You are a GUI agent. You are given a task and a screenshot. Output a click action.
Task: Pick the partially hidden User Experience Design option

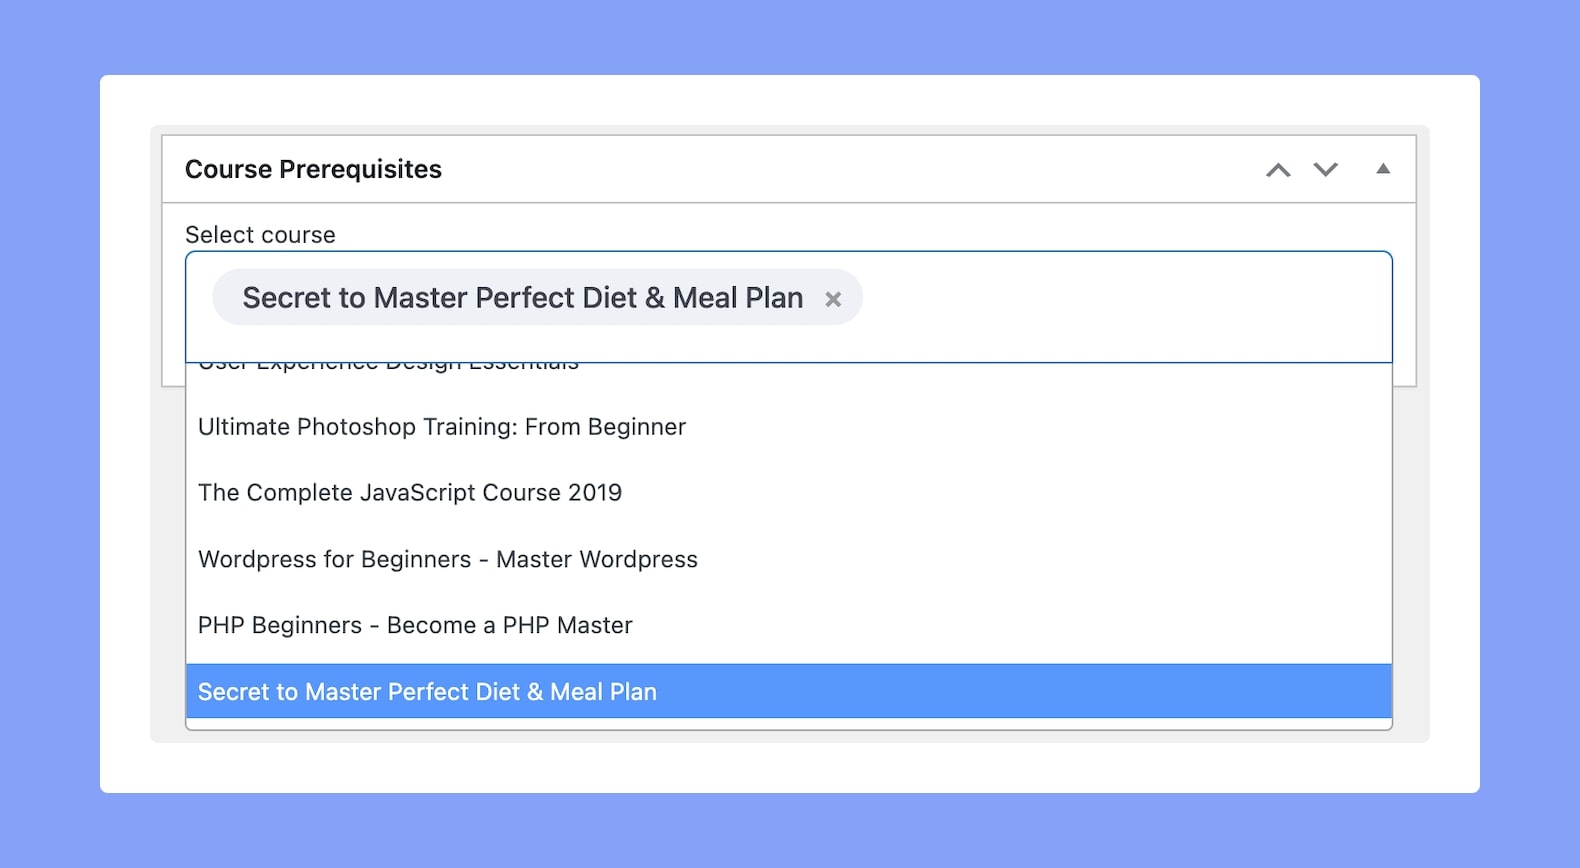(789, 368)
